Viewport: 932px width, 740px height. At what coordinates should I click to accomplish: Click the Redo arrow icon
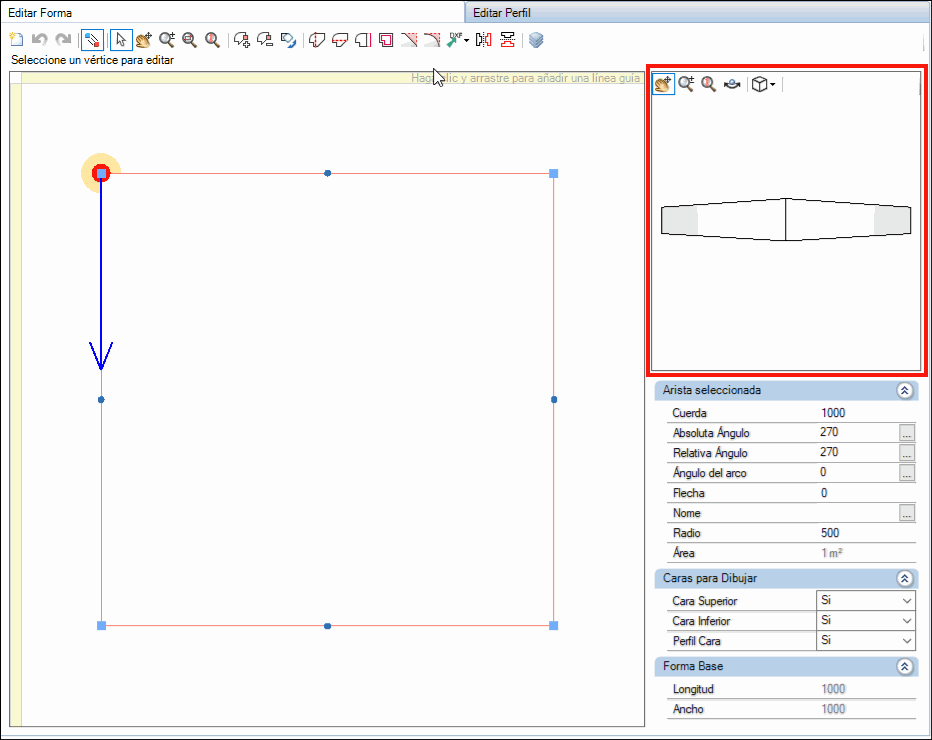point(63,40)
